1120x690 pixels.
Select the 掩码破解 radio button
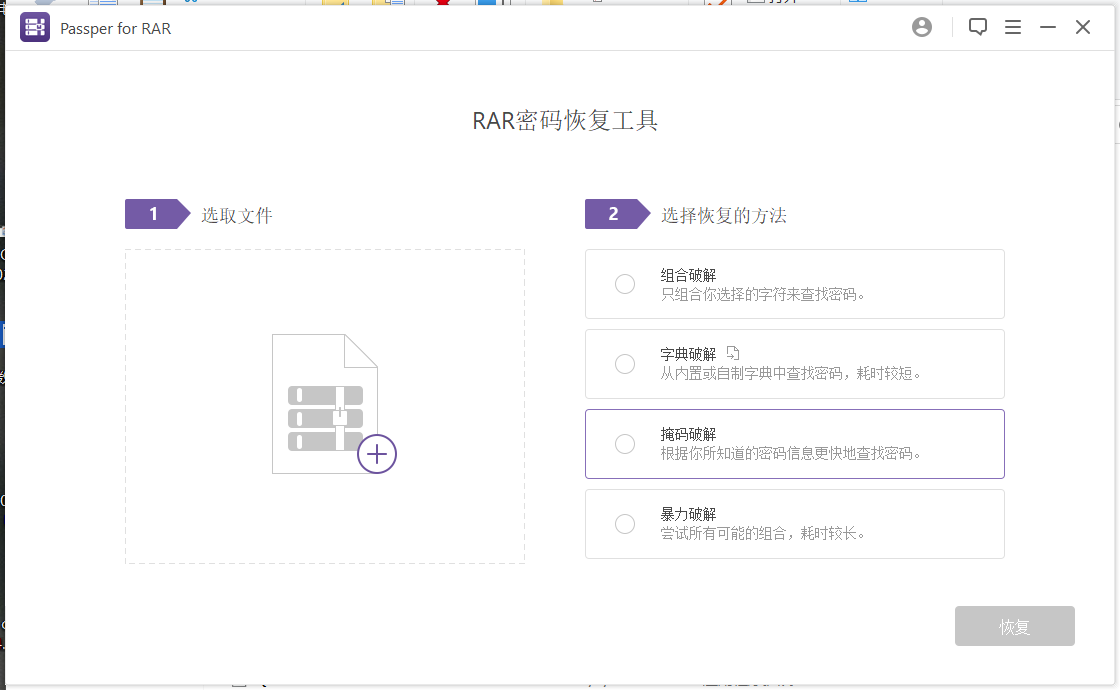coord(625,444)
